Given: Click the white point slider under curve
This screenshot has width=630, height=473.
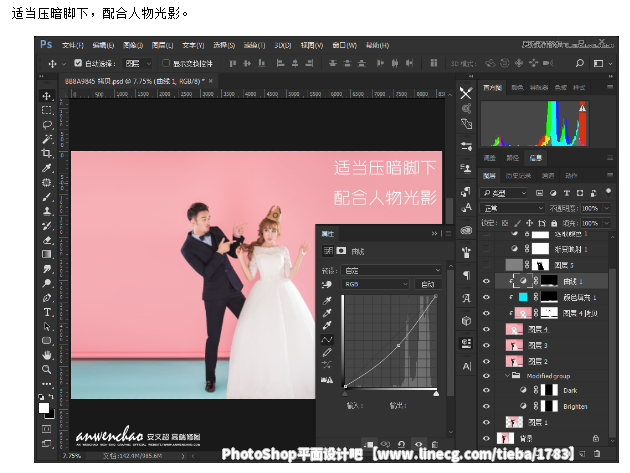Looking at the screenshot, I should (436, 393).
